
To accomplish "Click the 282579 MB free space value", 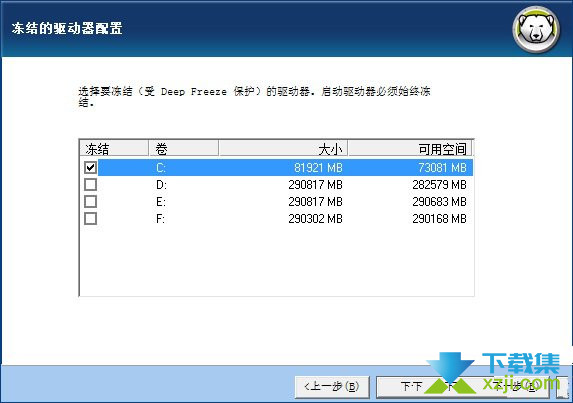I will pyautogui.click(x=439, y=185).
